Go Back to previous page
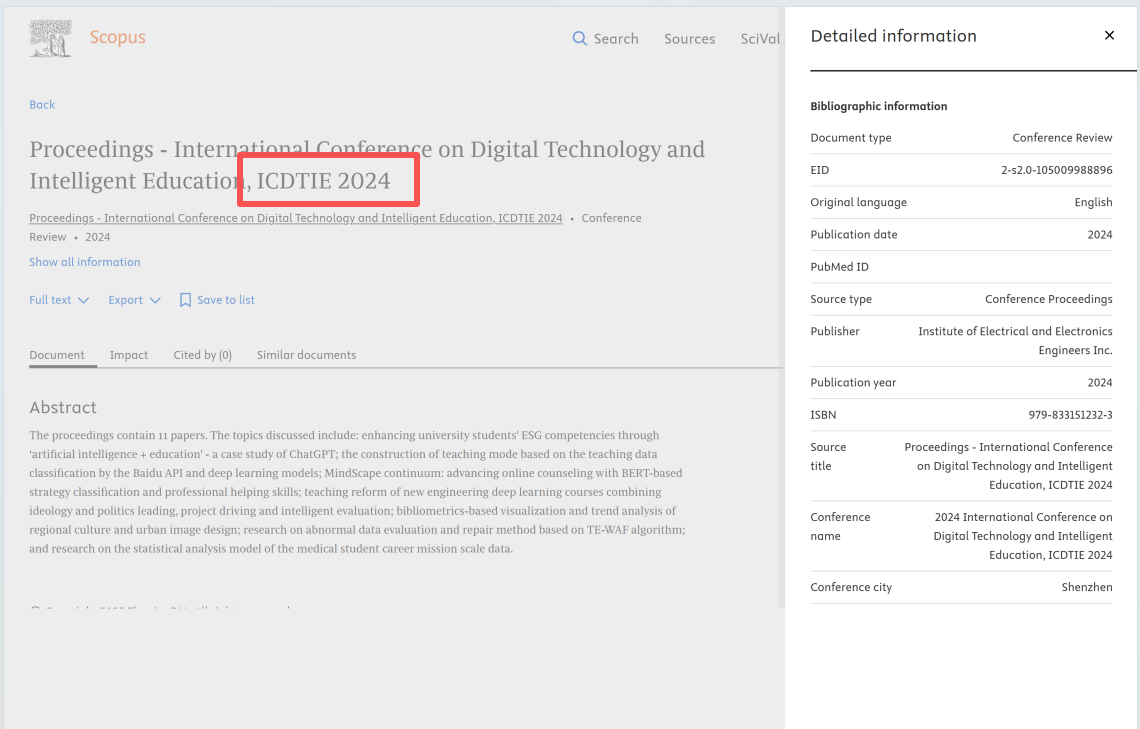 (42, 105)
